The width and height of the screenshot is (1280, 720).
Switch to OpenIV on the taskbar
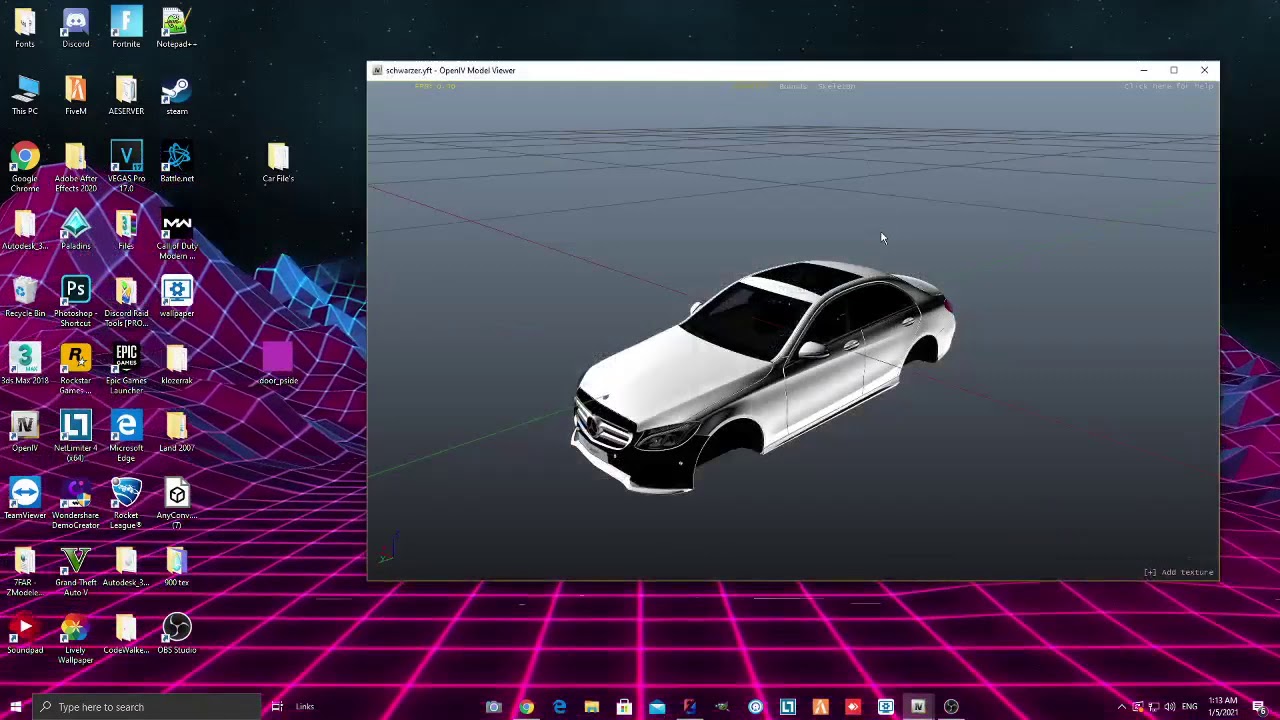click(x=918, y=707)
